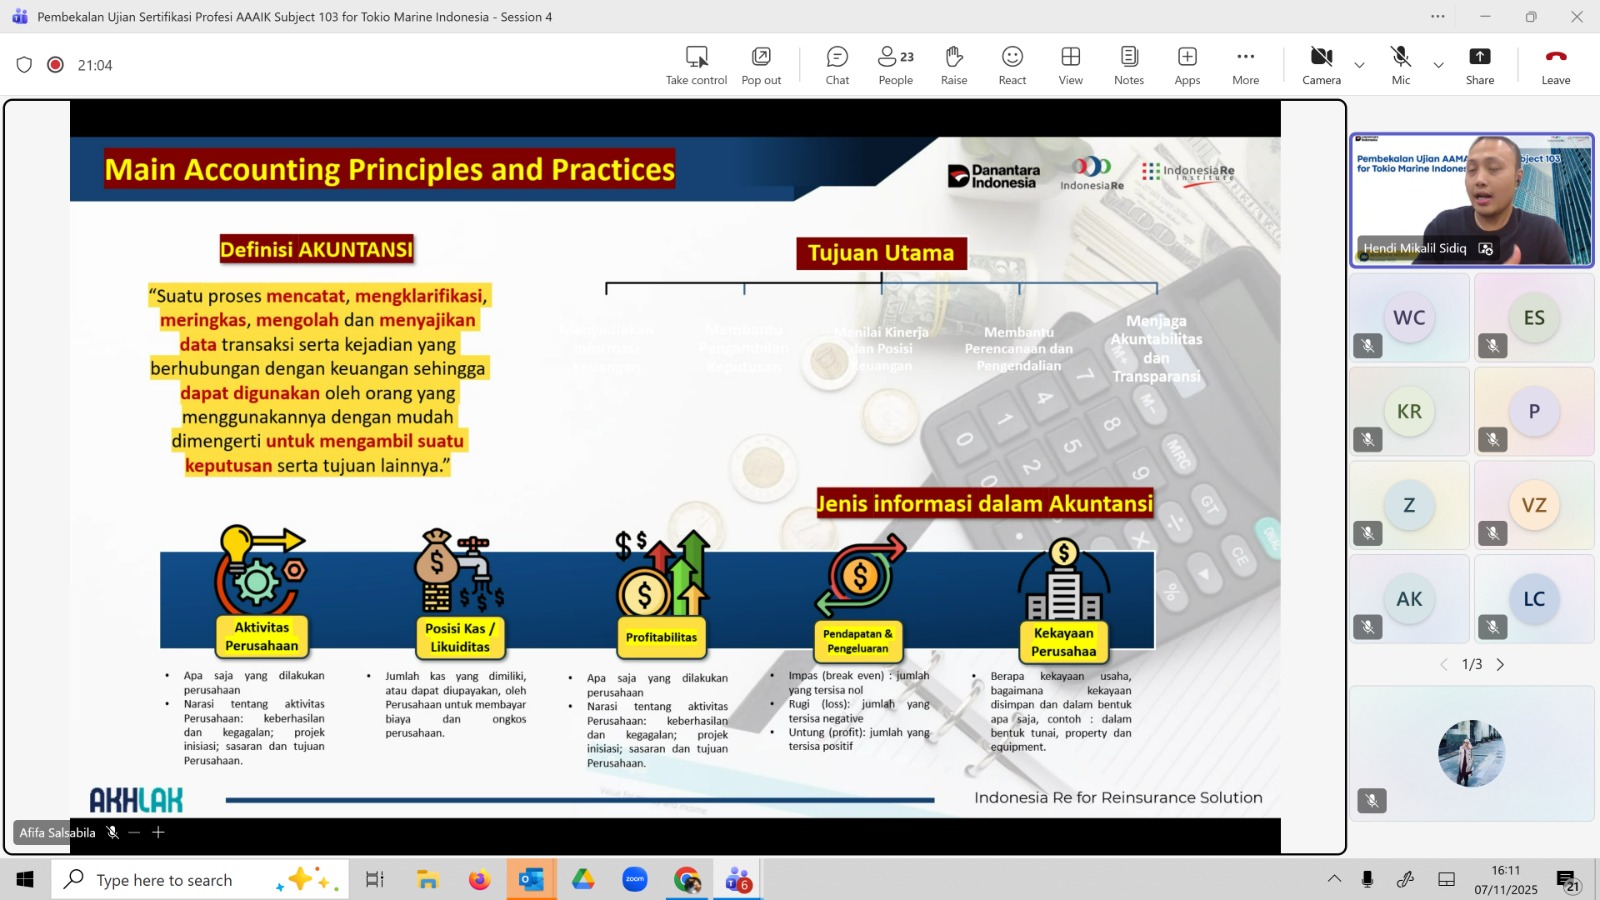Viewport: 1600px width, 900px height.
Task: Click the Share screen button
Action: (1480, 65)
